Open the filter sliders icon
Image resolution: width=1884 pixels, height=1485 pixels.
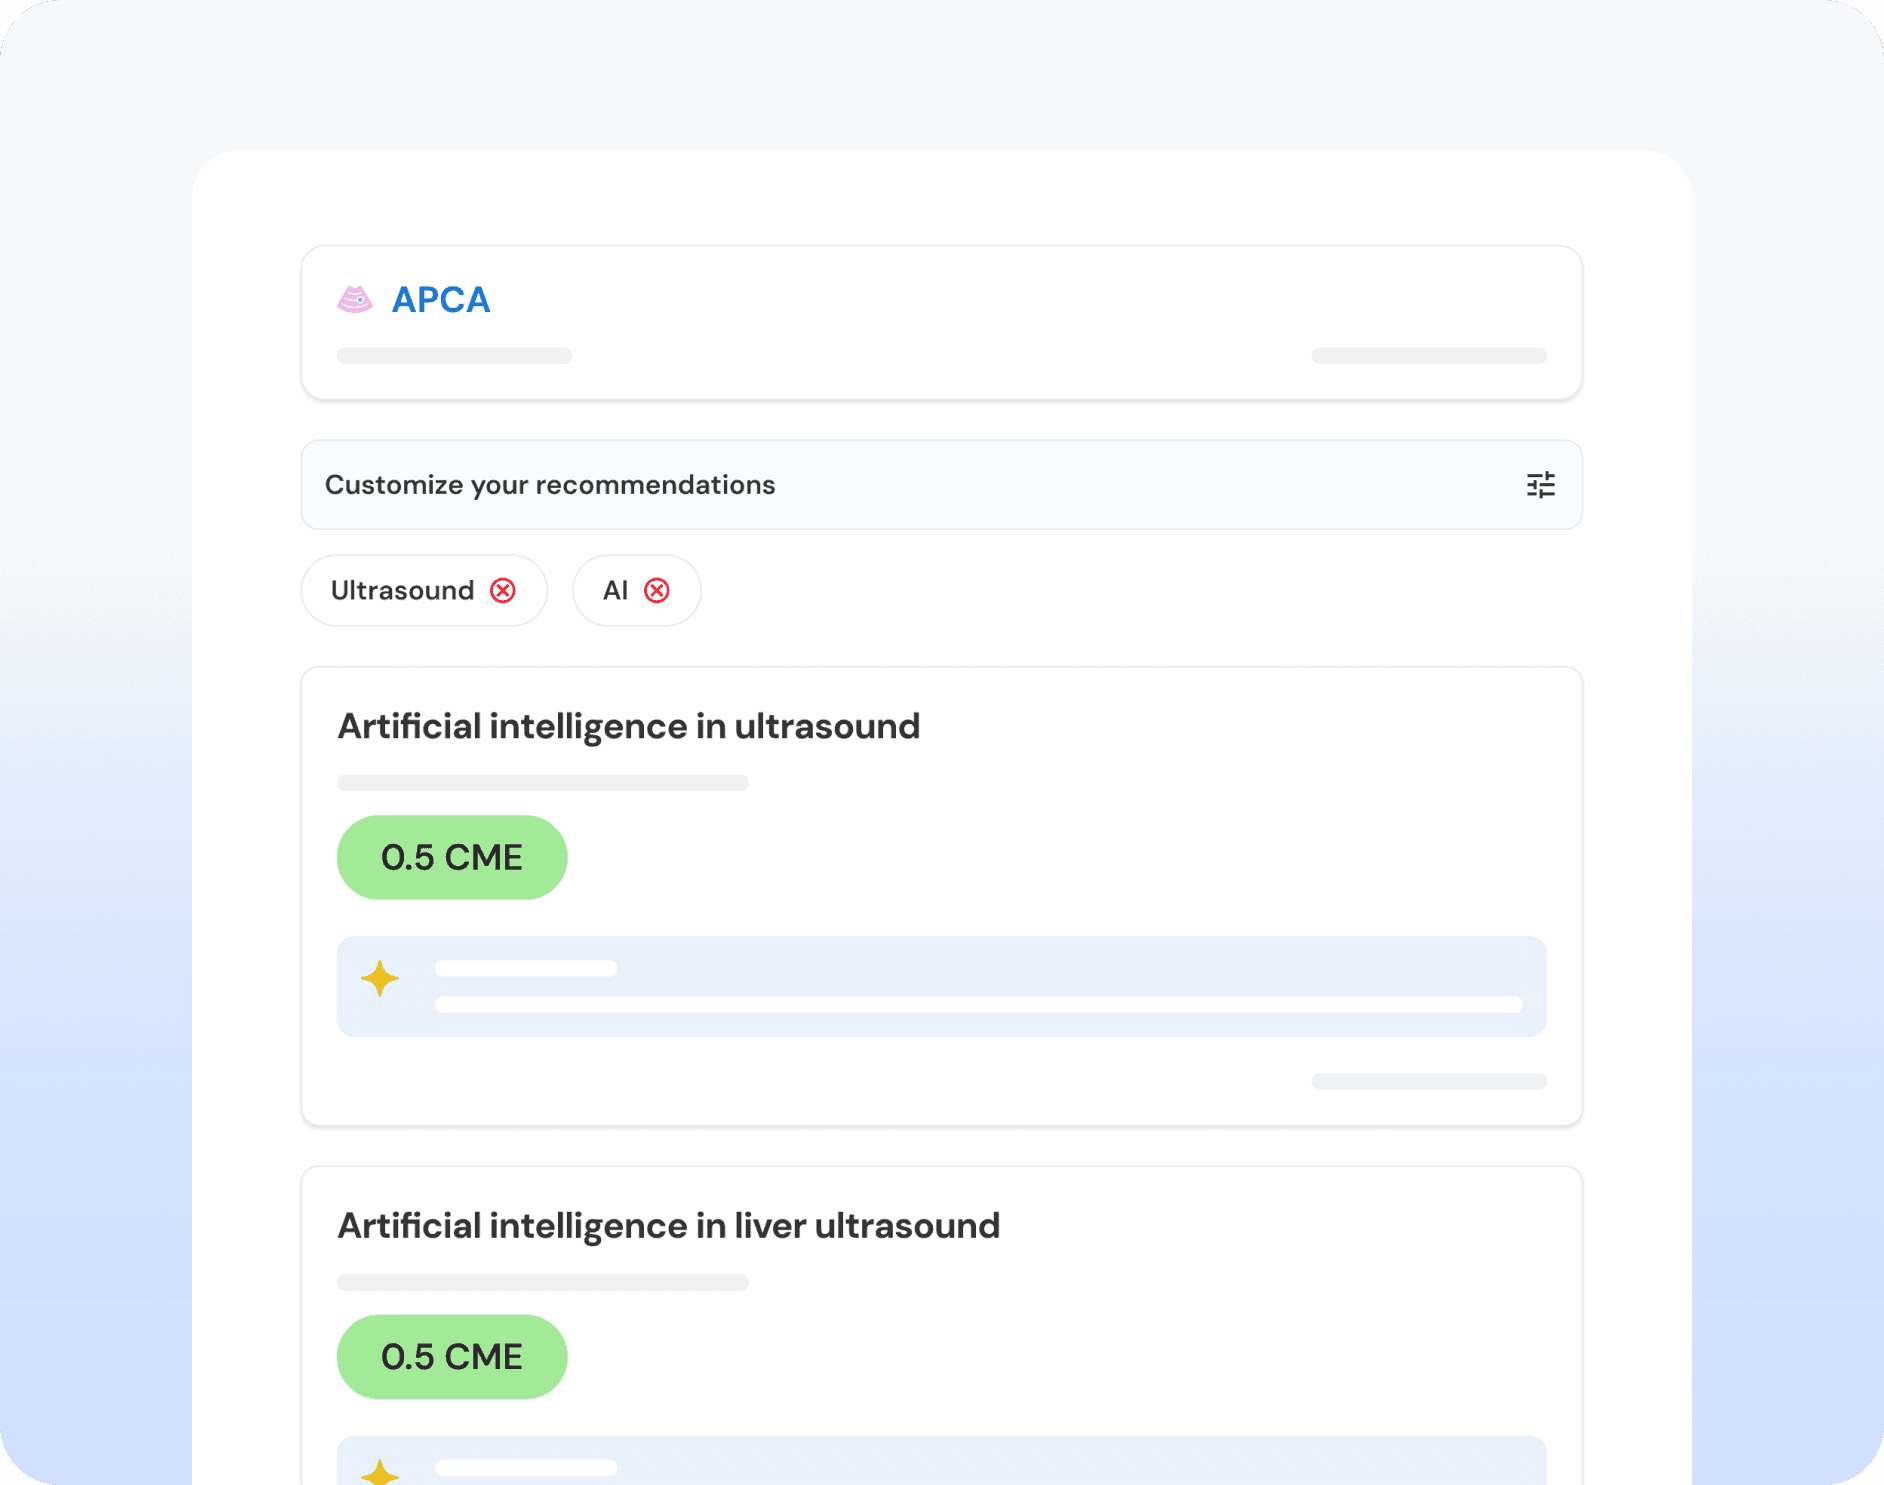pyautogui.click(x=1540, y=485)
